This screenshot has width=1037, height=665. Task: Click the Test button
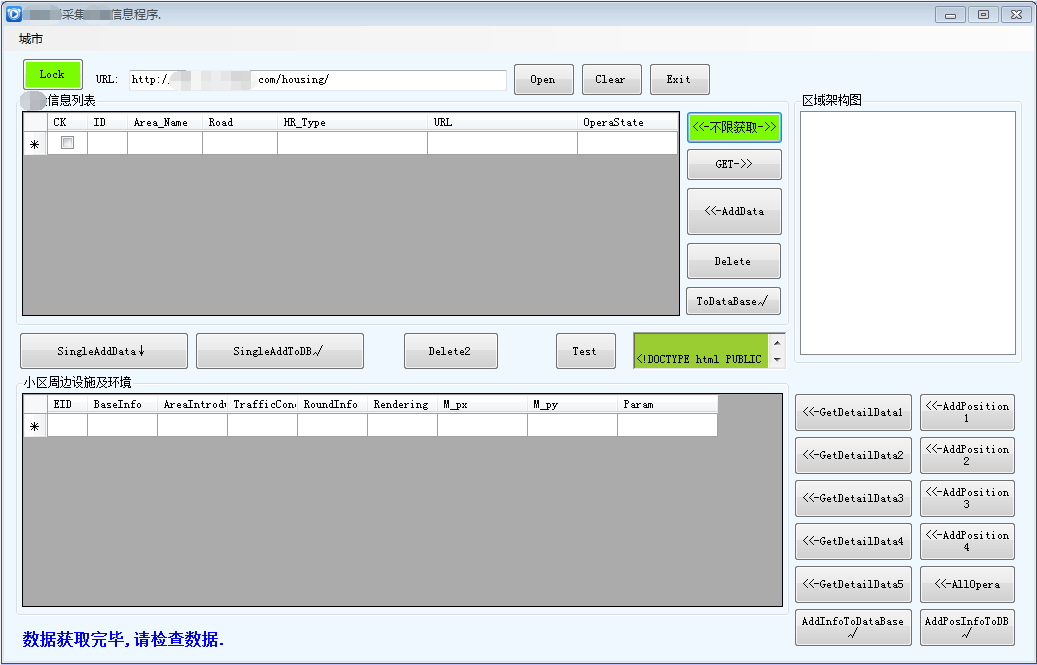585,351
